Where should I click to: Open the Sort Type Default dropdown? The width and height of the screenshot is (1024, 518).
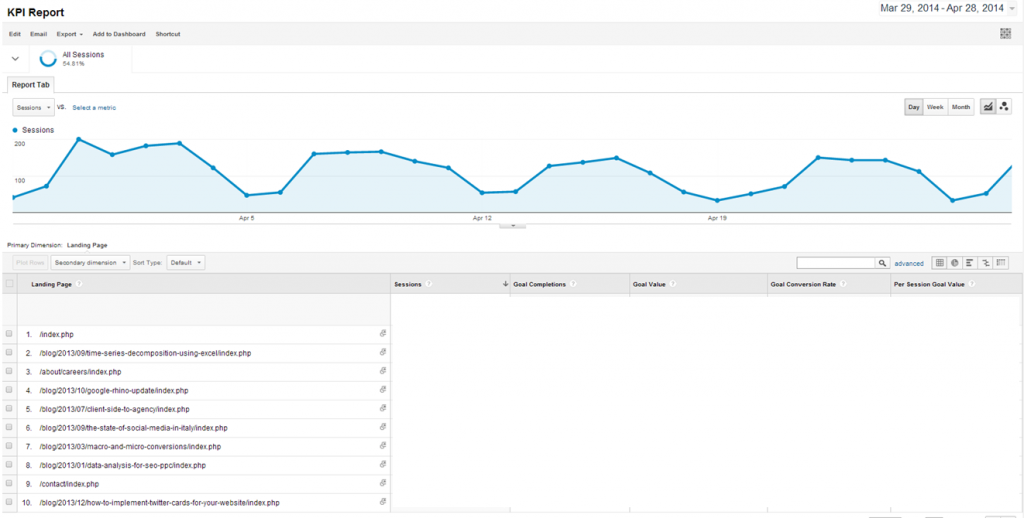coord(186,263)
